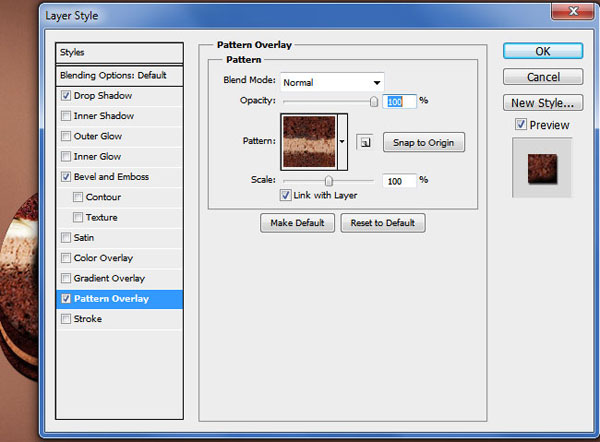Select the Inner Shadow label
The image size is (600, 442).
pyautogui.click(x=104, y=116)
